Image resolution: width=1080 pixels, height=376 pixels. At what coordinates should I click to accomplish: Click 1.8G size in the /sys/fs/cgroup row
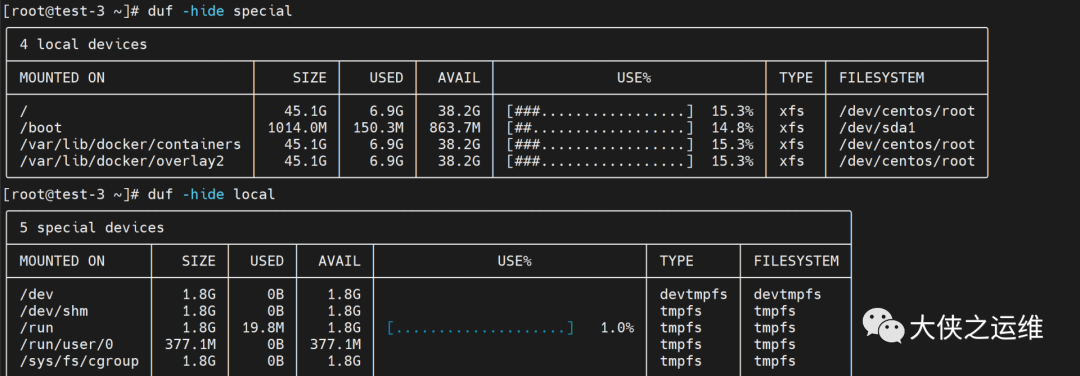198,361
